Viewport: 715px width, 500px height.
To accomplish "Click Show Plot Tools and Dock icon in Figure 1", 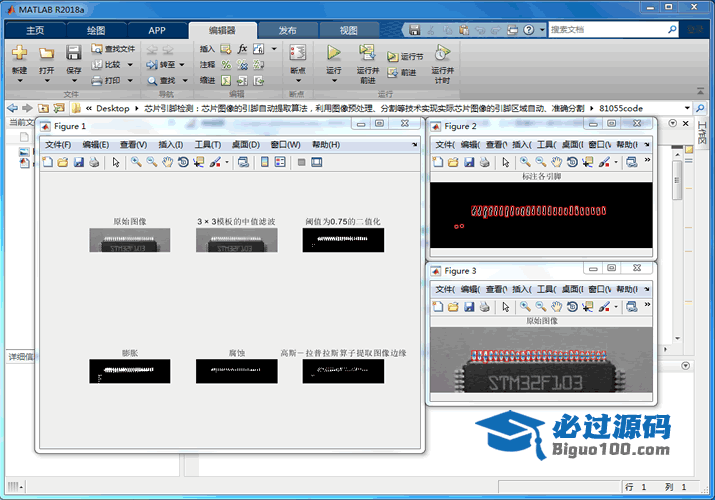I will 316,162.
